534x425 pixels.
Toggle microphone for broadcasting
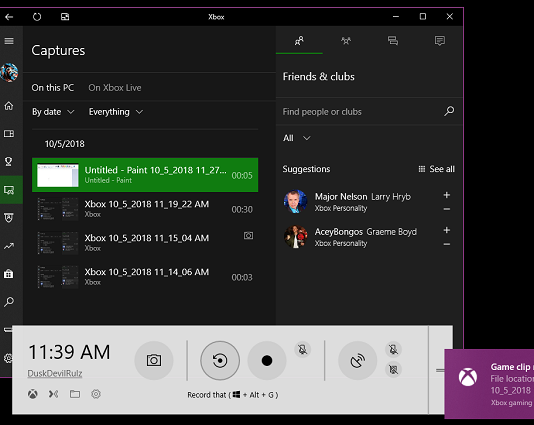pyautogui.click(x=393, y=349)
